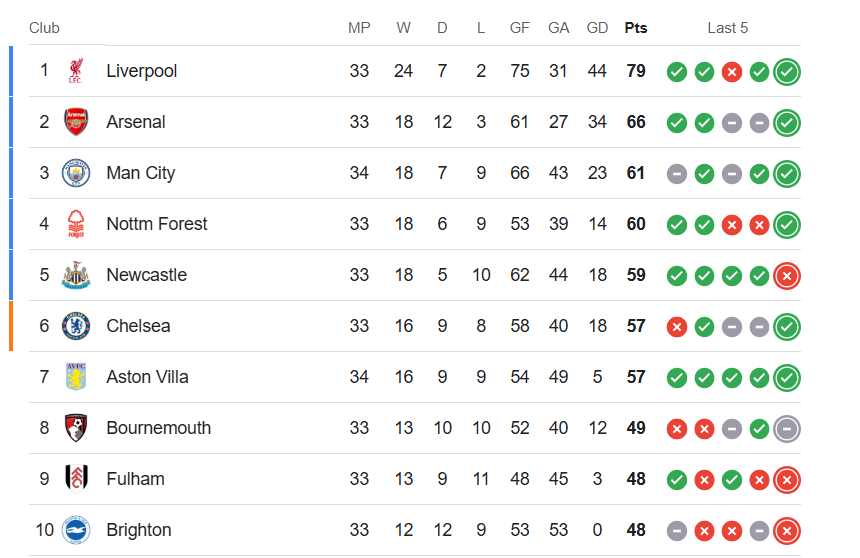The height and width of the screenshot is (558, 860).
Task: Click Liverpool's most recent win indicator
Action: [x=787, y=72]
